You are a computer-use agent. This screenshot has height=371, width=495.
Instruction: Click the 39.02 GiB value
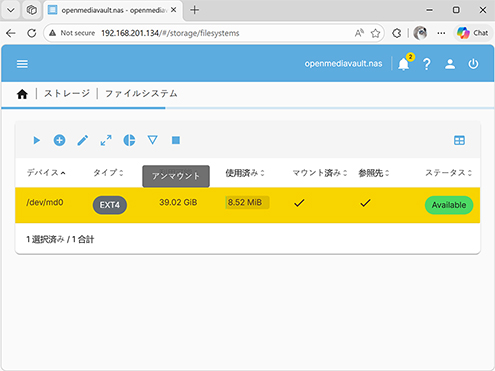coord(178,202)
